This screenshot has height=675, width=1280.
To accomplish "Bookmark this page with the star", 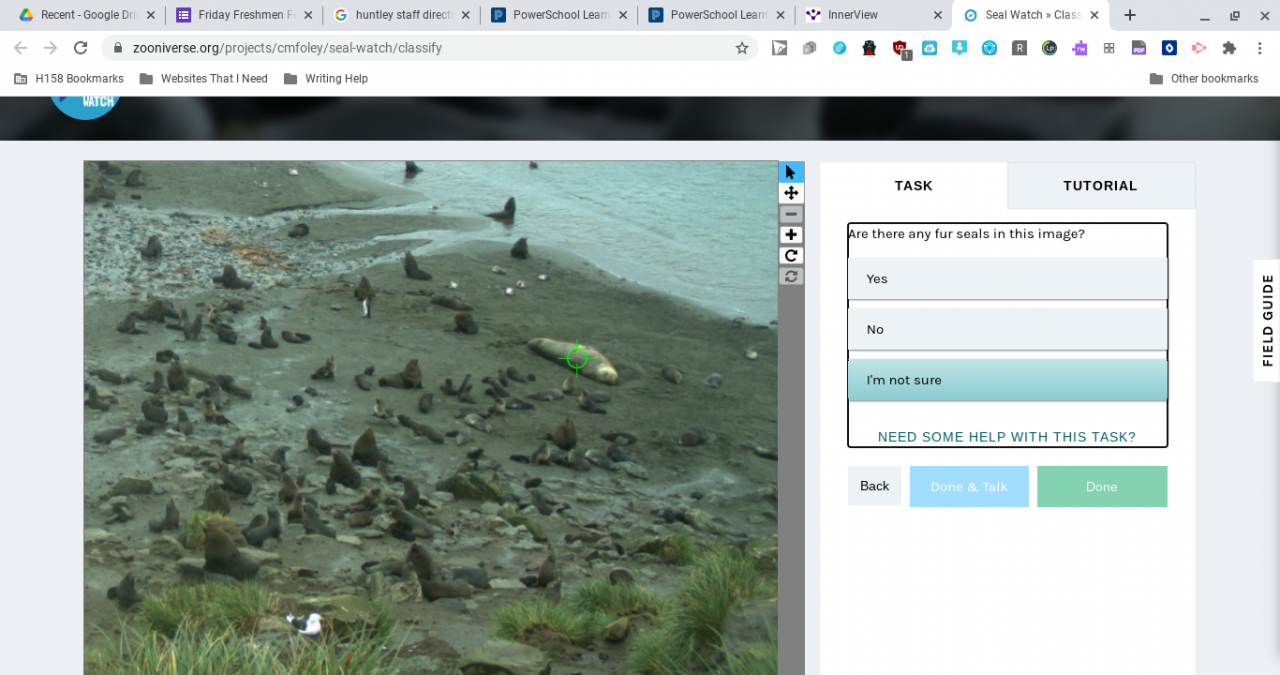I will [x=742, y=48].
